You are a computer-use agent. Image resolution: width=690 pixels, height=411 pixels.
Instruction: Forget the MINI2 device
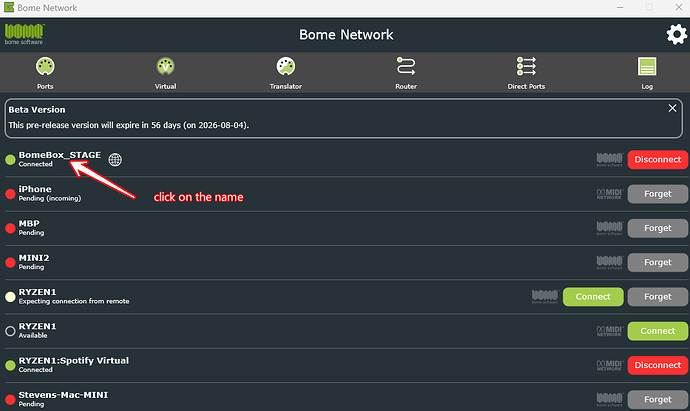click(x=657, y=263)
